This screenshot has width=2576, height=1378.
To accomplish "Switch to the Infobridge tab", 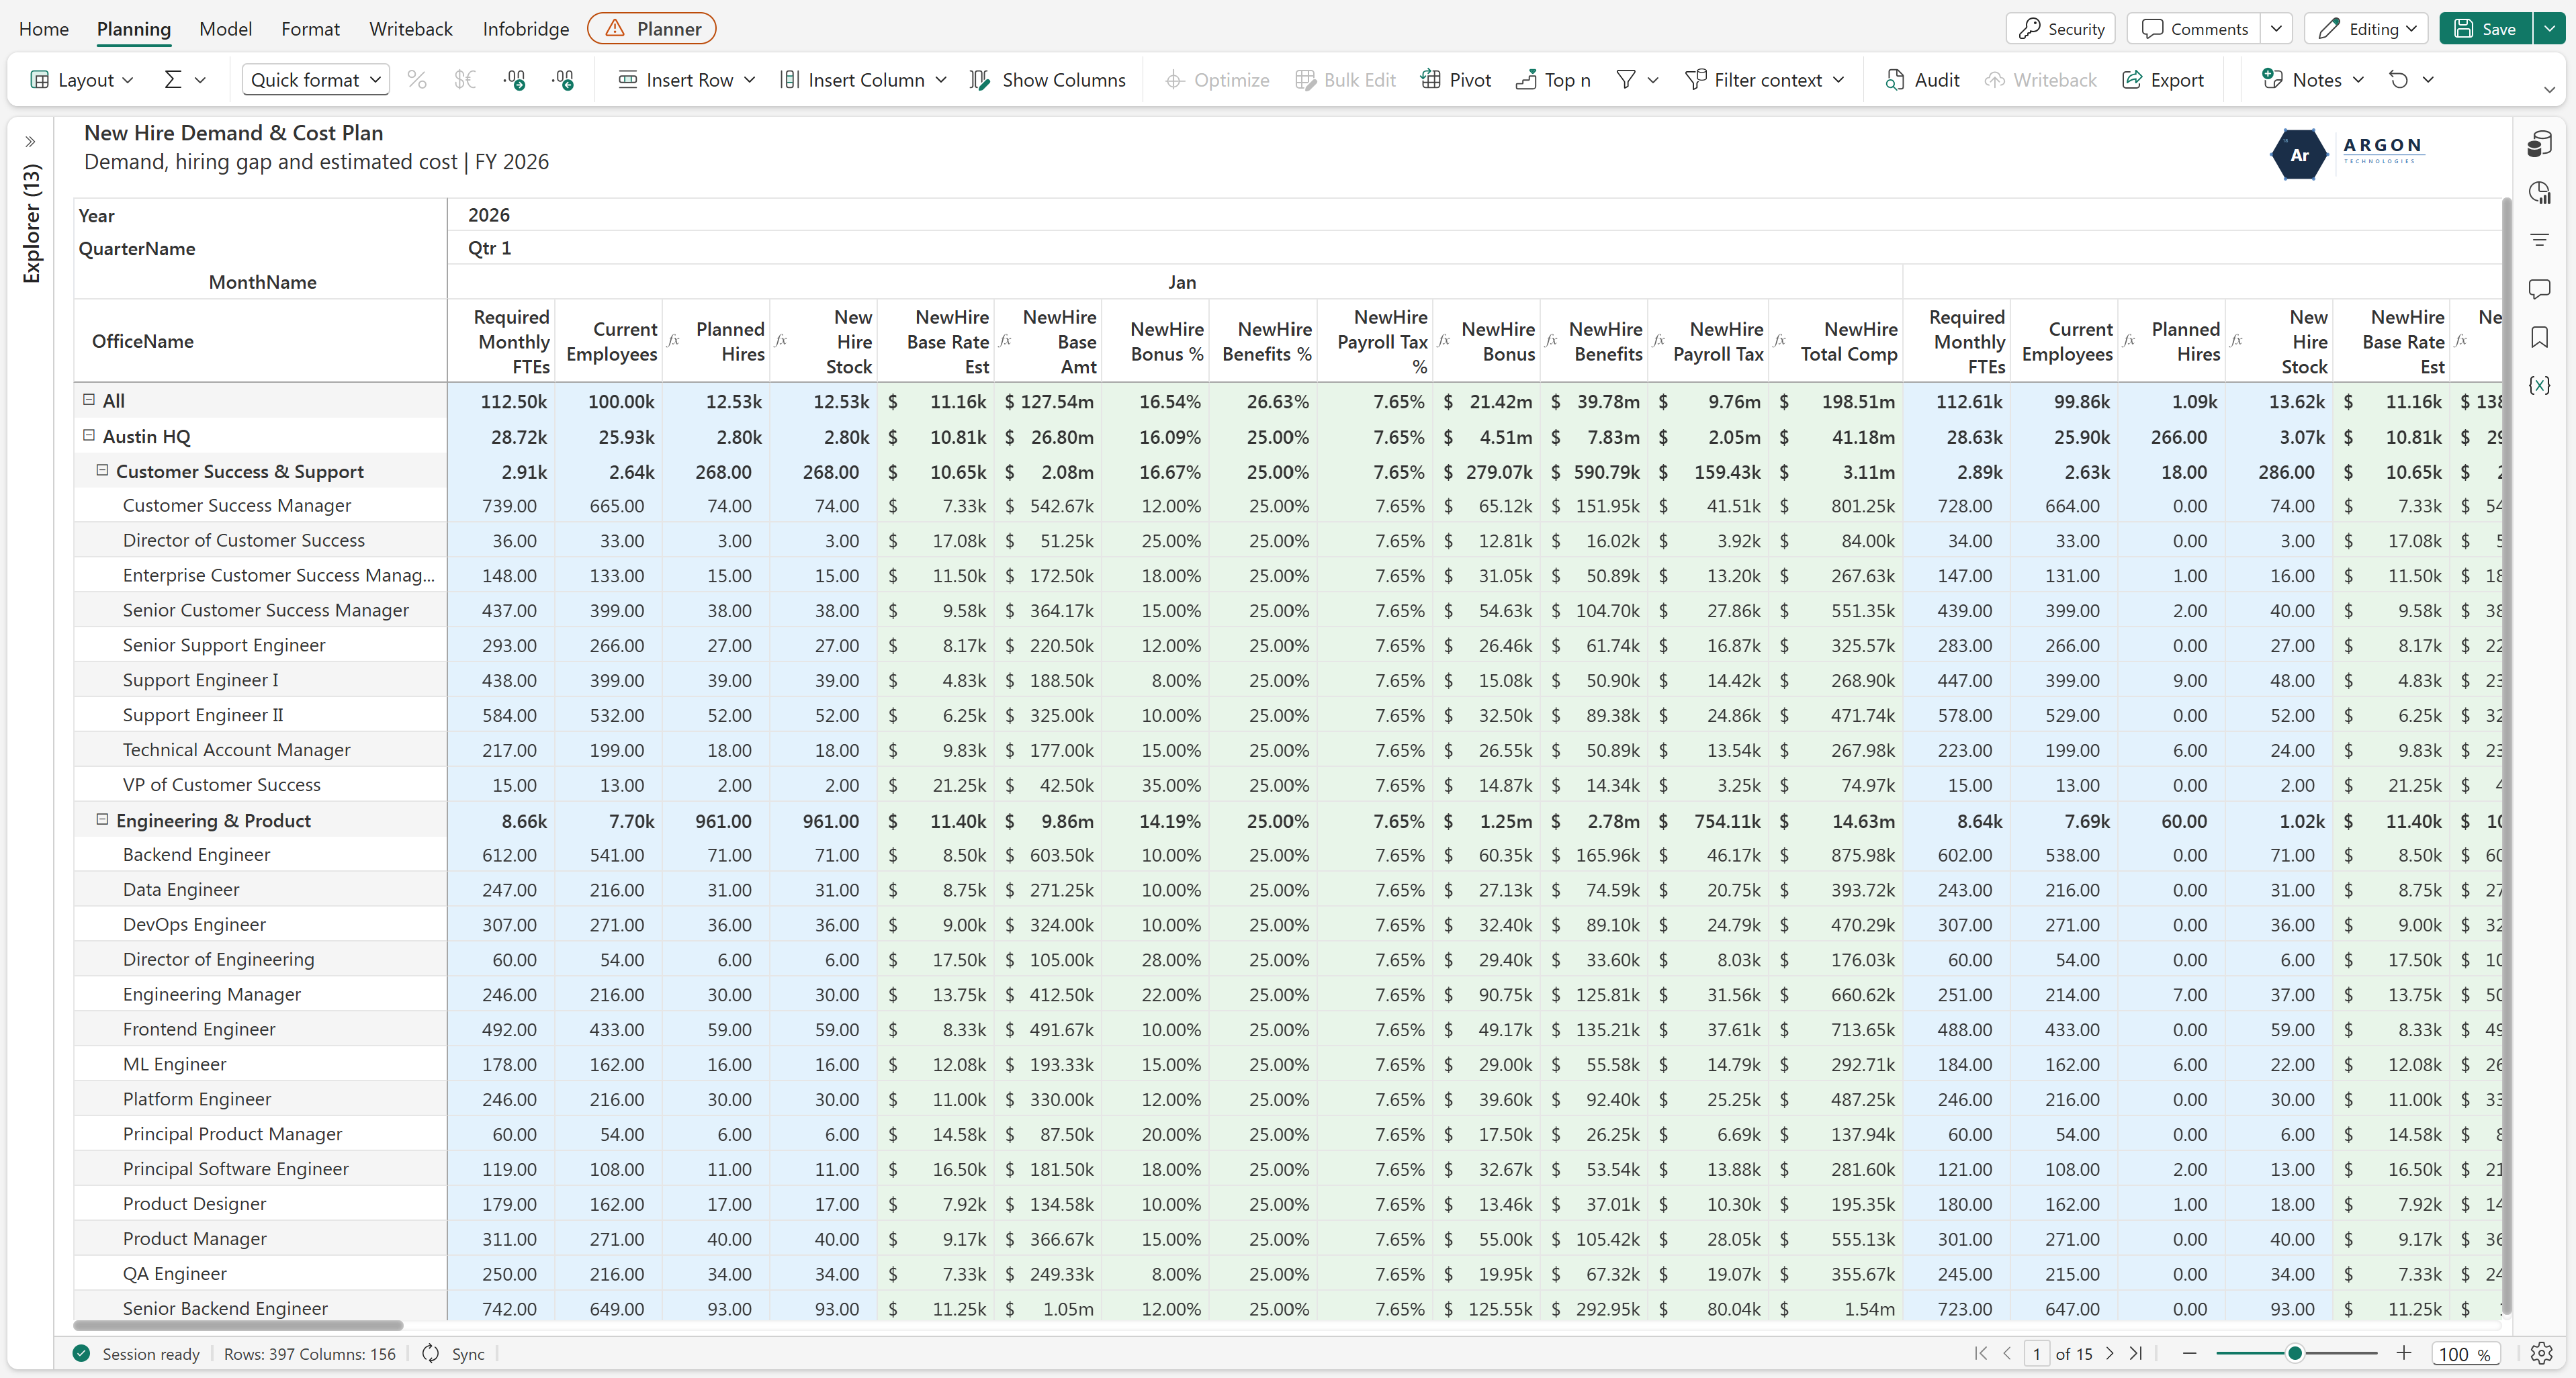I will [526, 29].
